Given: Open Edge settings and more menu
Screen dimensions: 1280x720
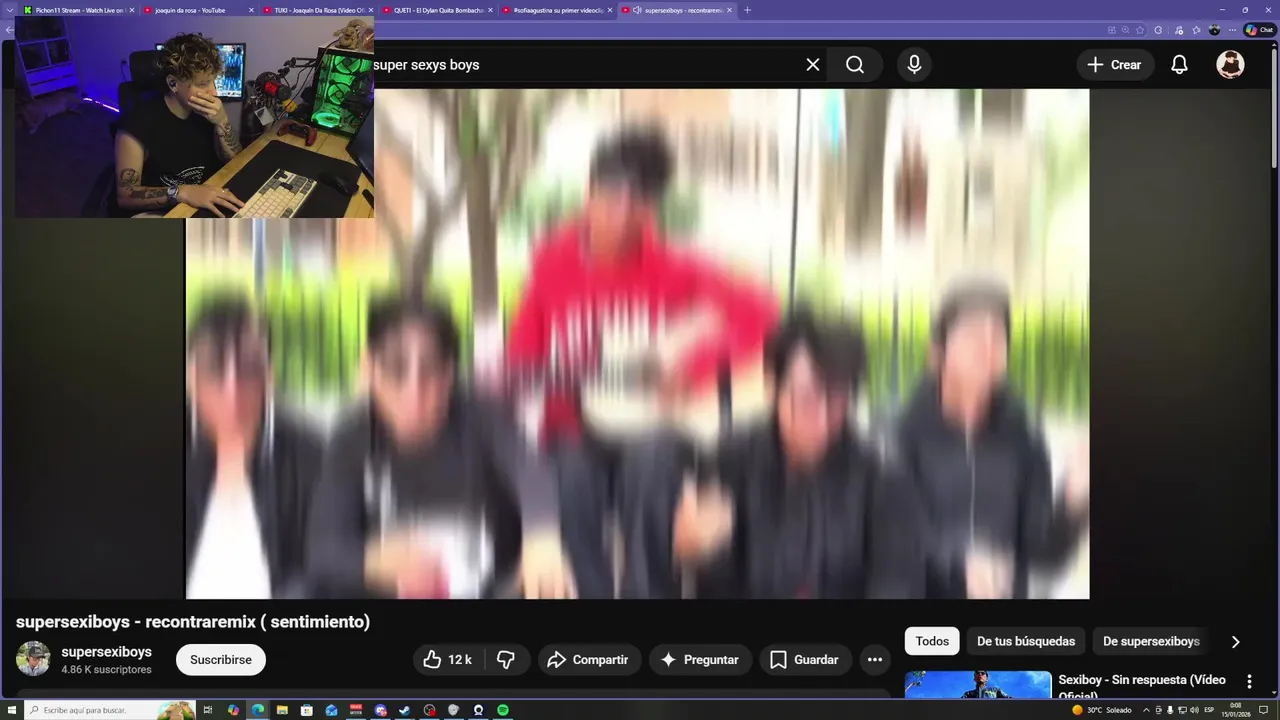Looking at the screenshot, I should click(x=1232, y=30).
